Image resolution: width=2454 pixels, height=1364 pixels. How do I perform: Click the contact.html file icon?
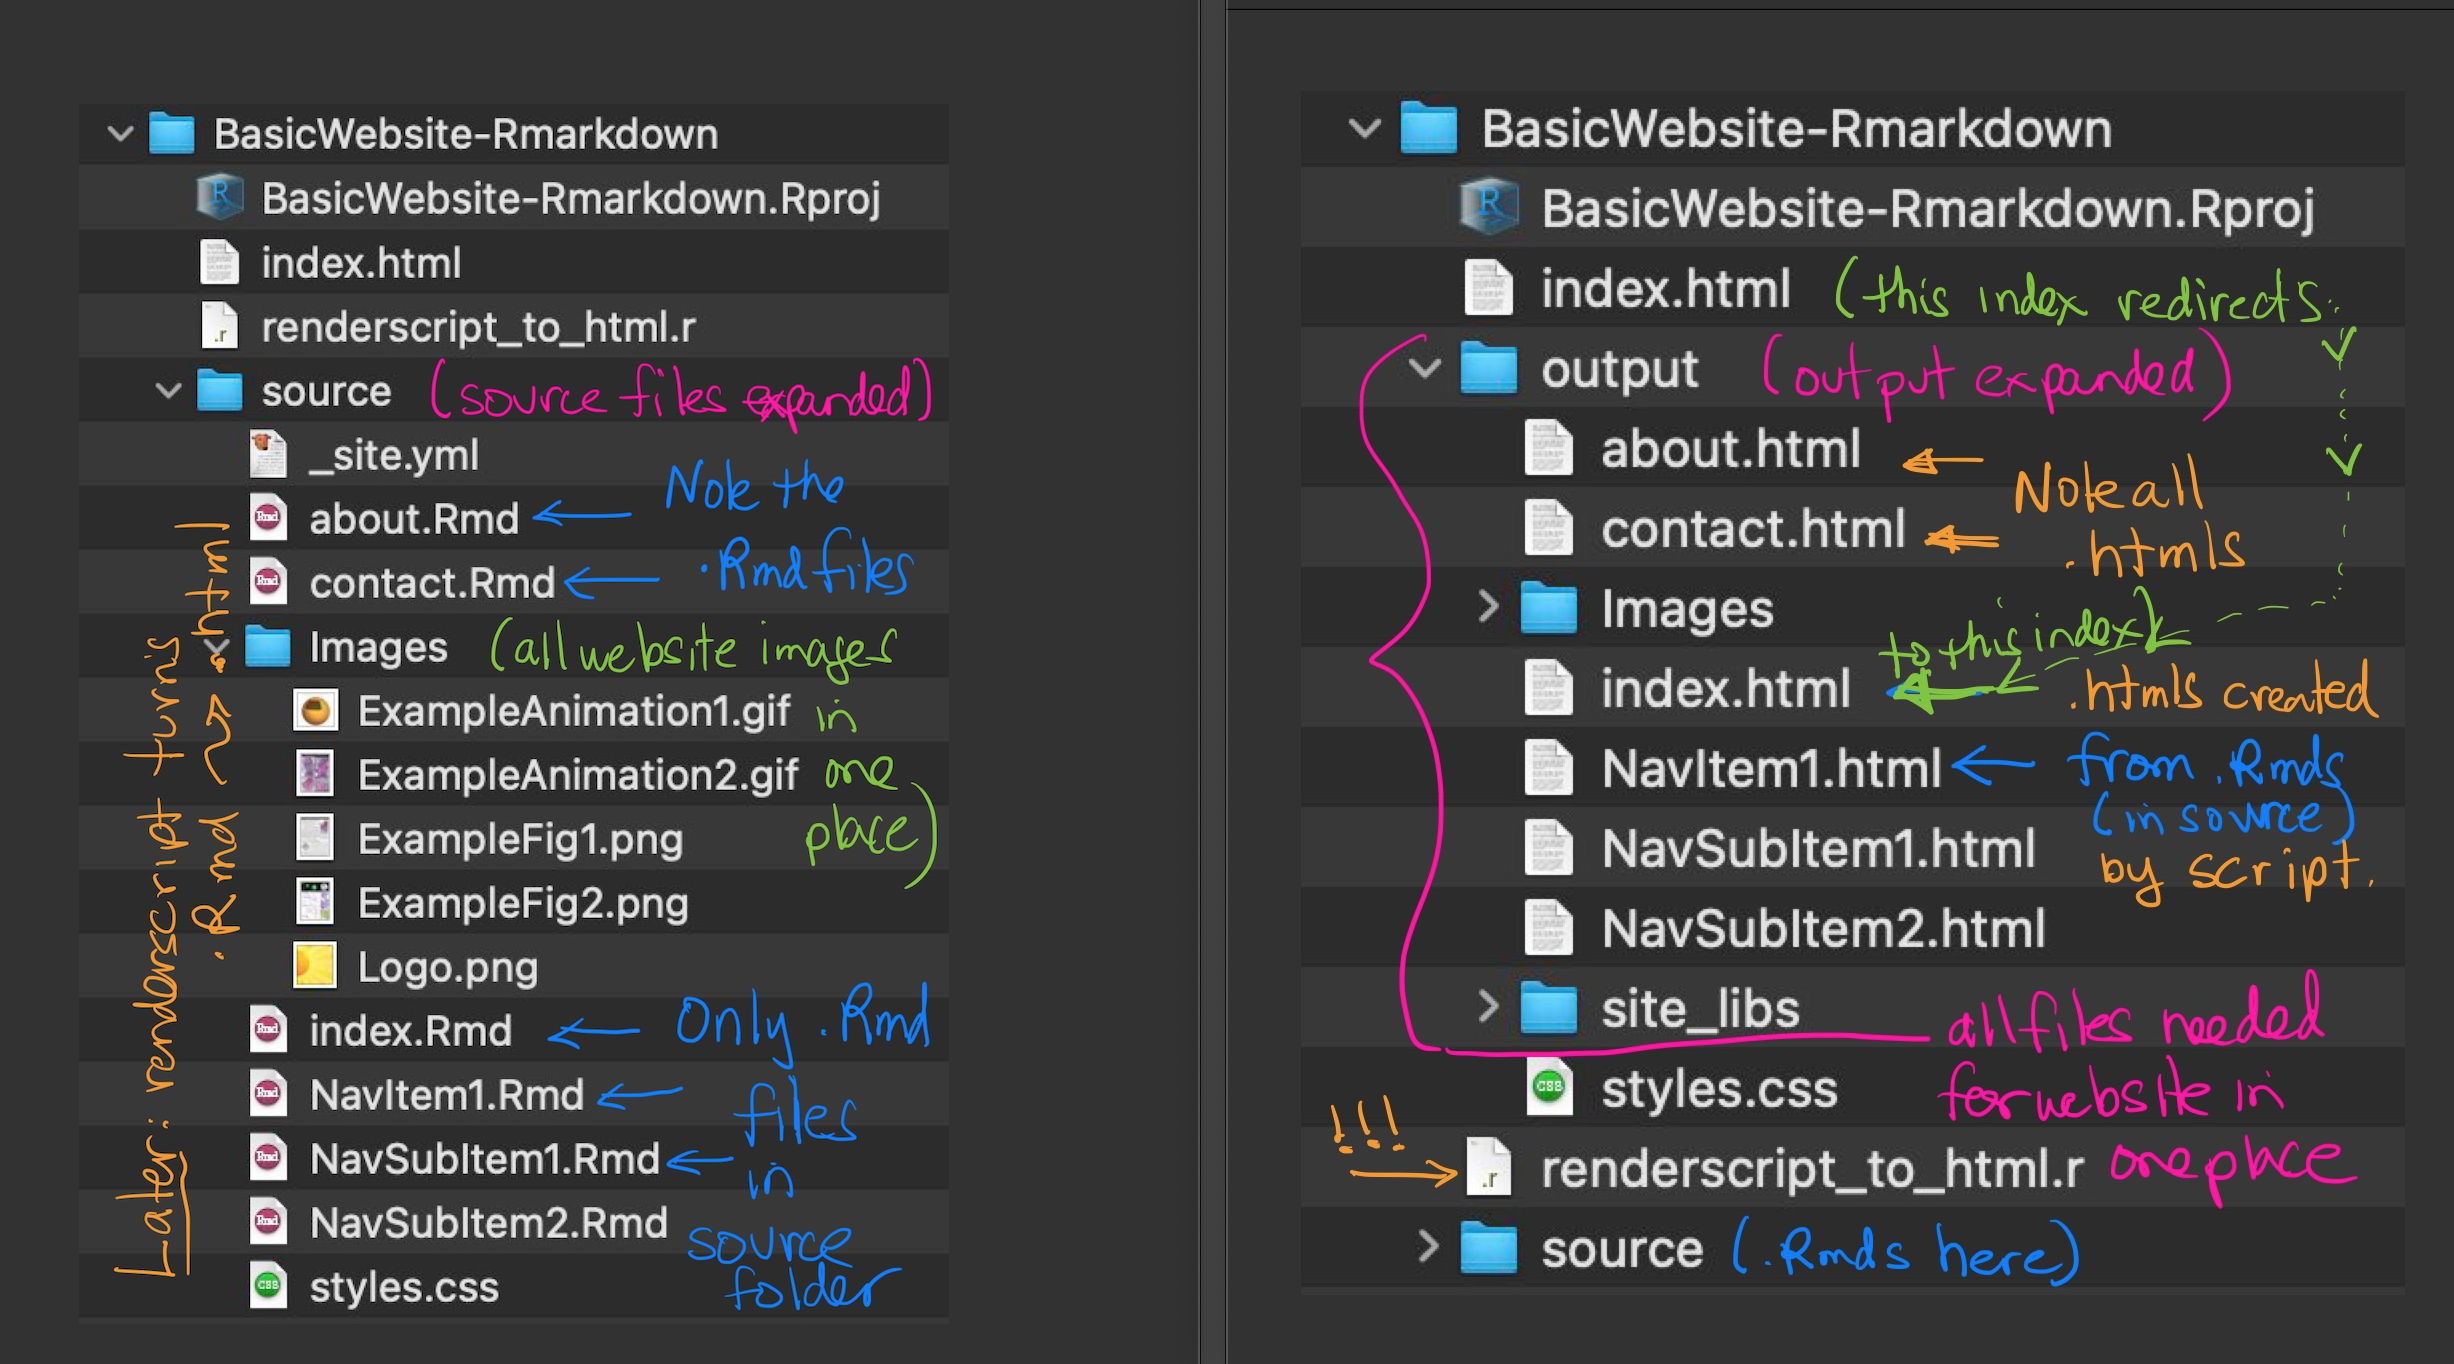pos(1548,527)
